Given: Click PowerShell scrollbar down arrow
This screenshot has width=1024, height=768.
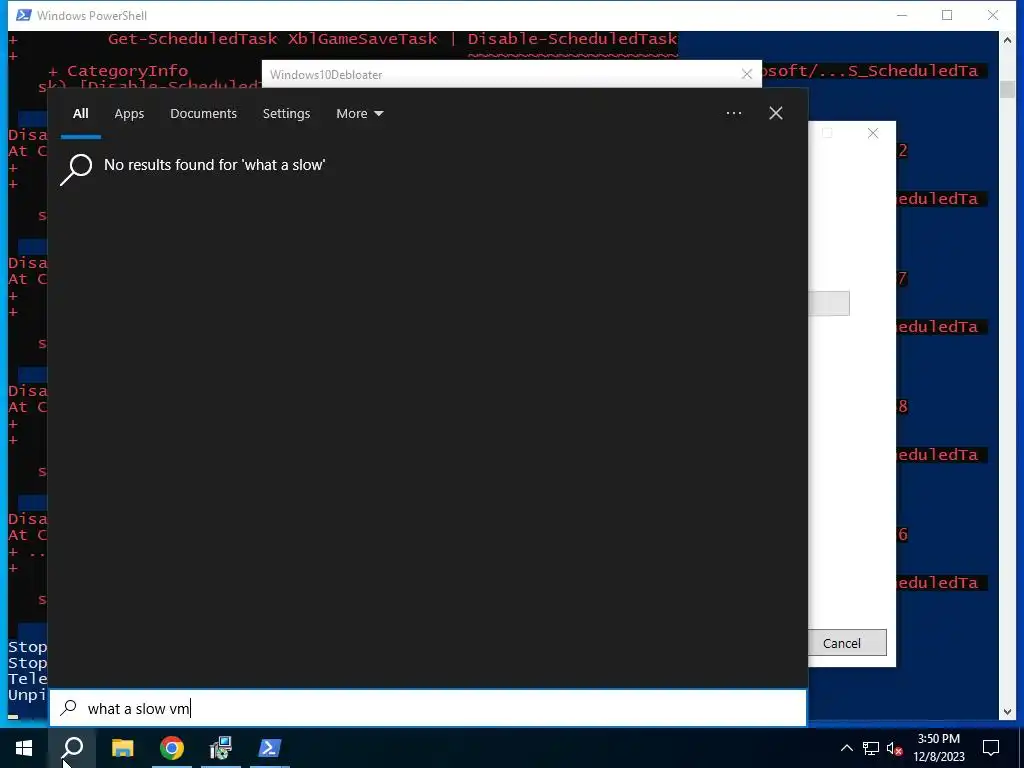Looking at the screenshot, I should tap(1007, 712).
